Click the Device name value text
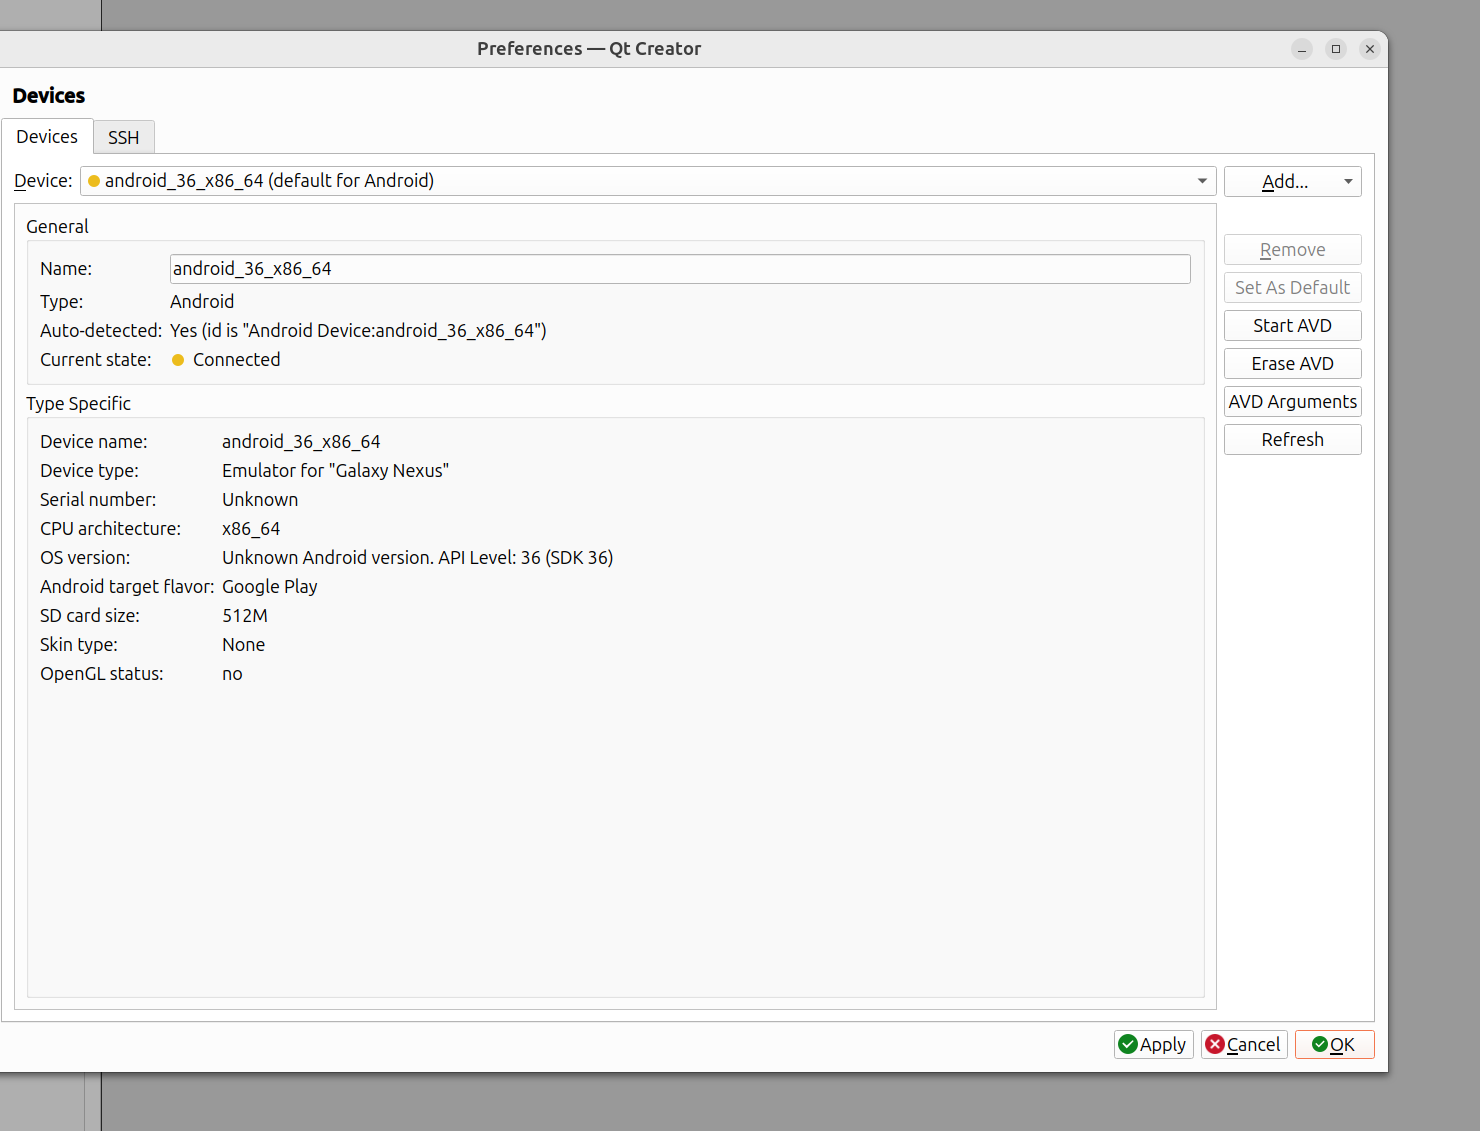 tap(301, 442)
